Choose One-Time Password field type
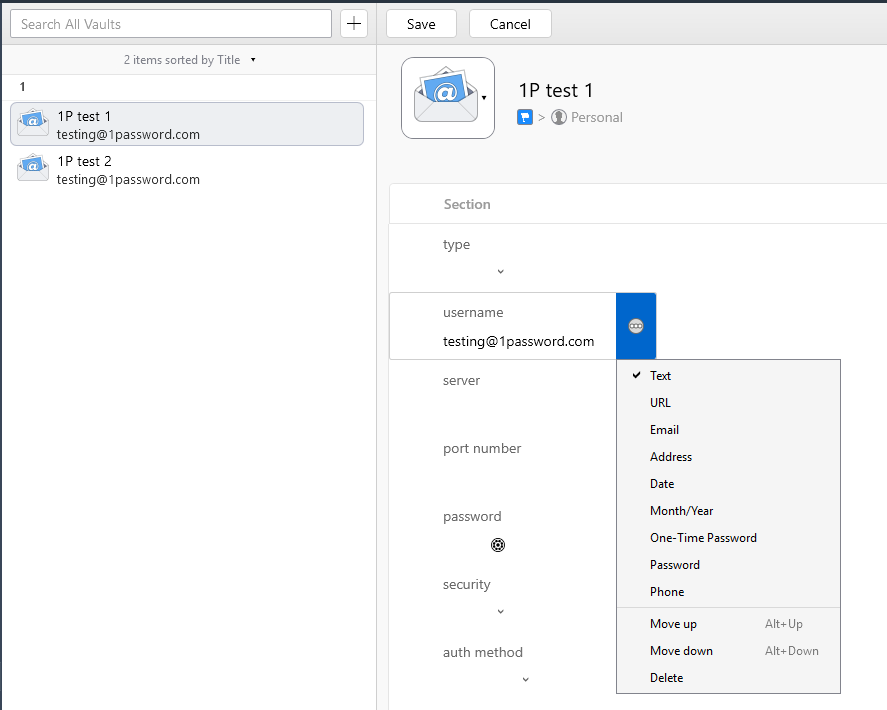The height and width of the screenshot is (710, 887). tap(728, 538)
